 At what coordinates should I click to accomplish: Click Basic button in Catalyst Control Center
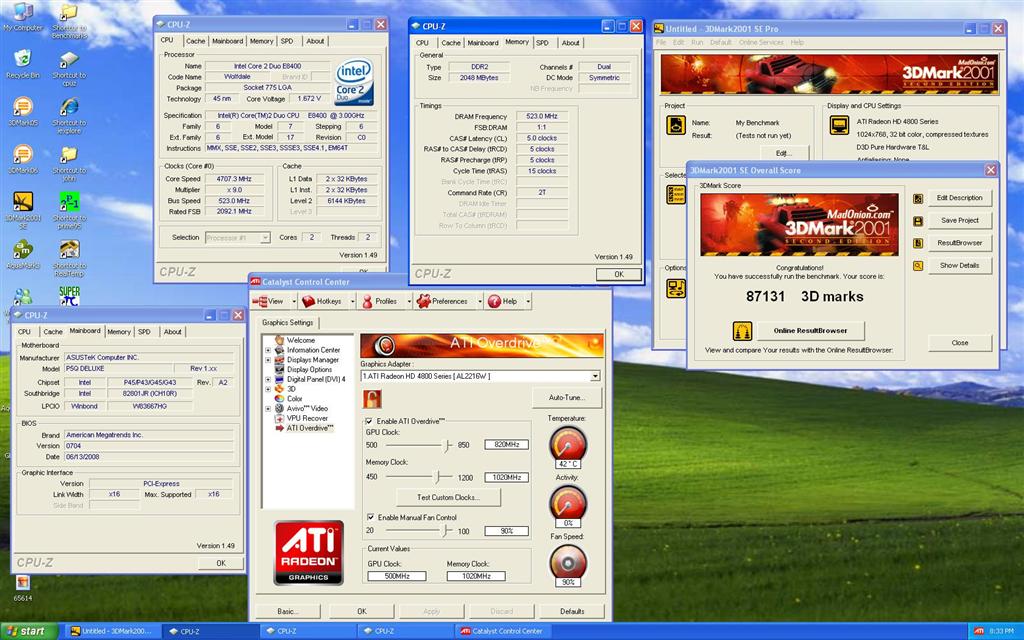coord(287,611)
